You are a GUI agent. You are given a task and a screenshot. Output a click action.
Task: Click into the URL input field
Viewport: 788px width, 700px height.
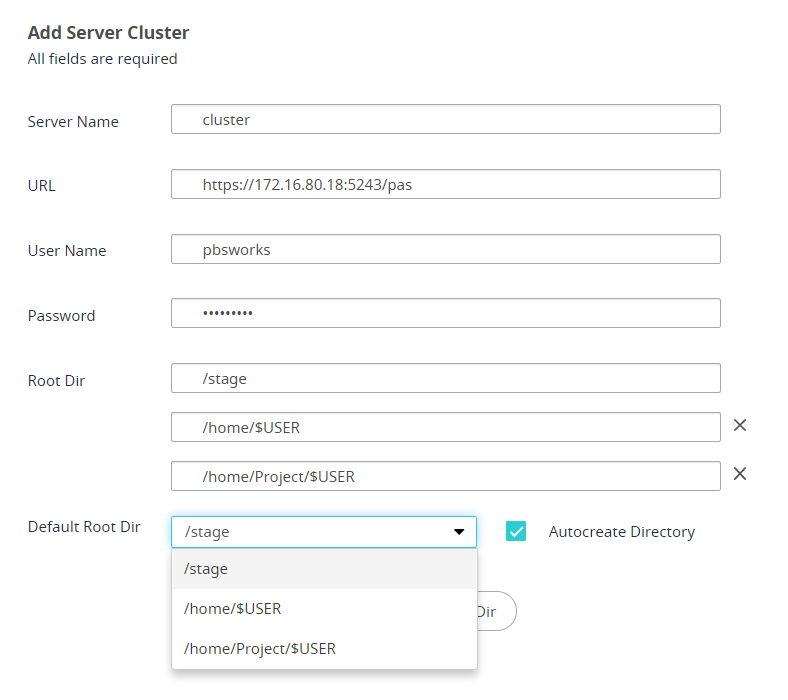[445, 184]
